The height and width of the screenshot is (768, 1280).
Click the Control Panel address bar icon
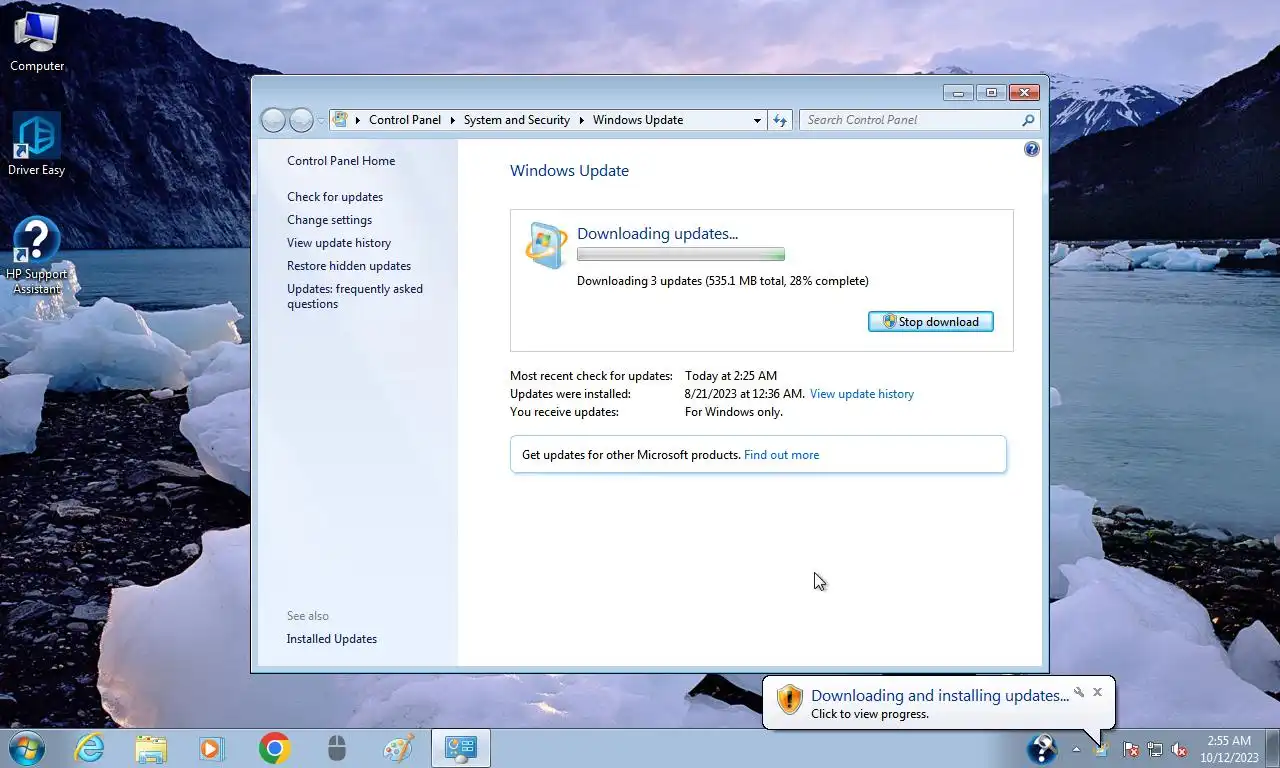(x=340, y=120)
